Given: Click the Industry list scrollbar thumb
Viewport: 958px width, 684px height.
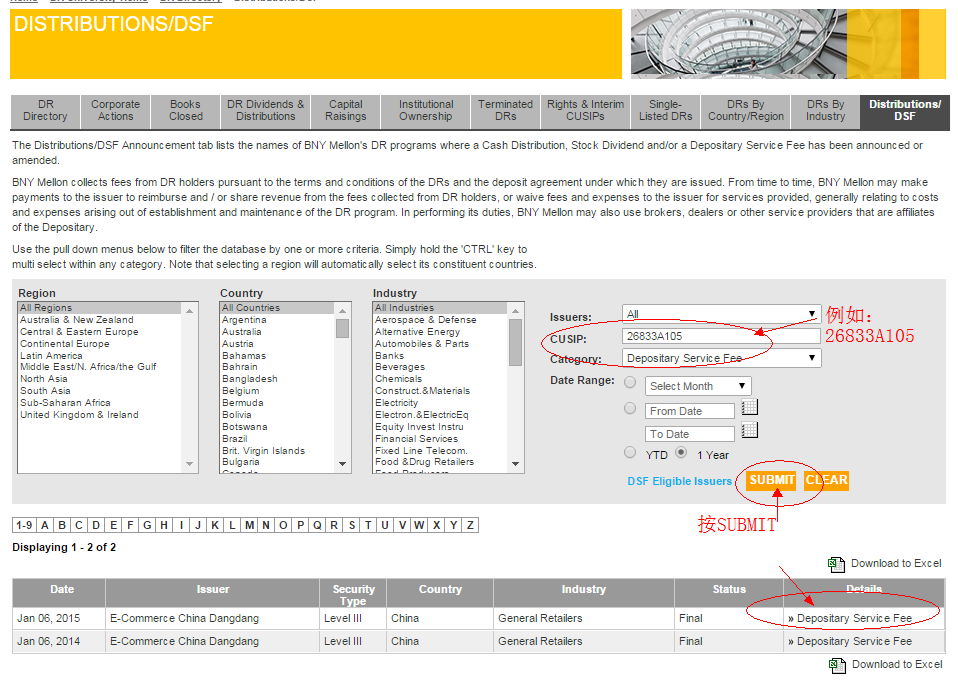Looking at the screenshot, I should 515,342.
